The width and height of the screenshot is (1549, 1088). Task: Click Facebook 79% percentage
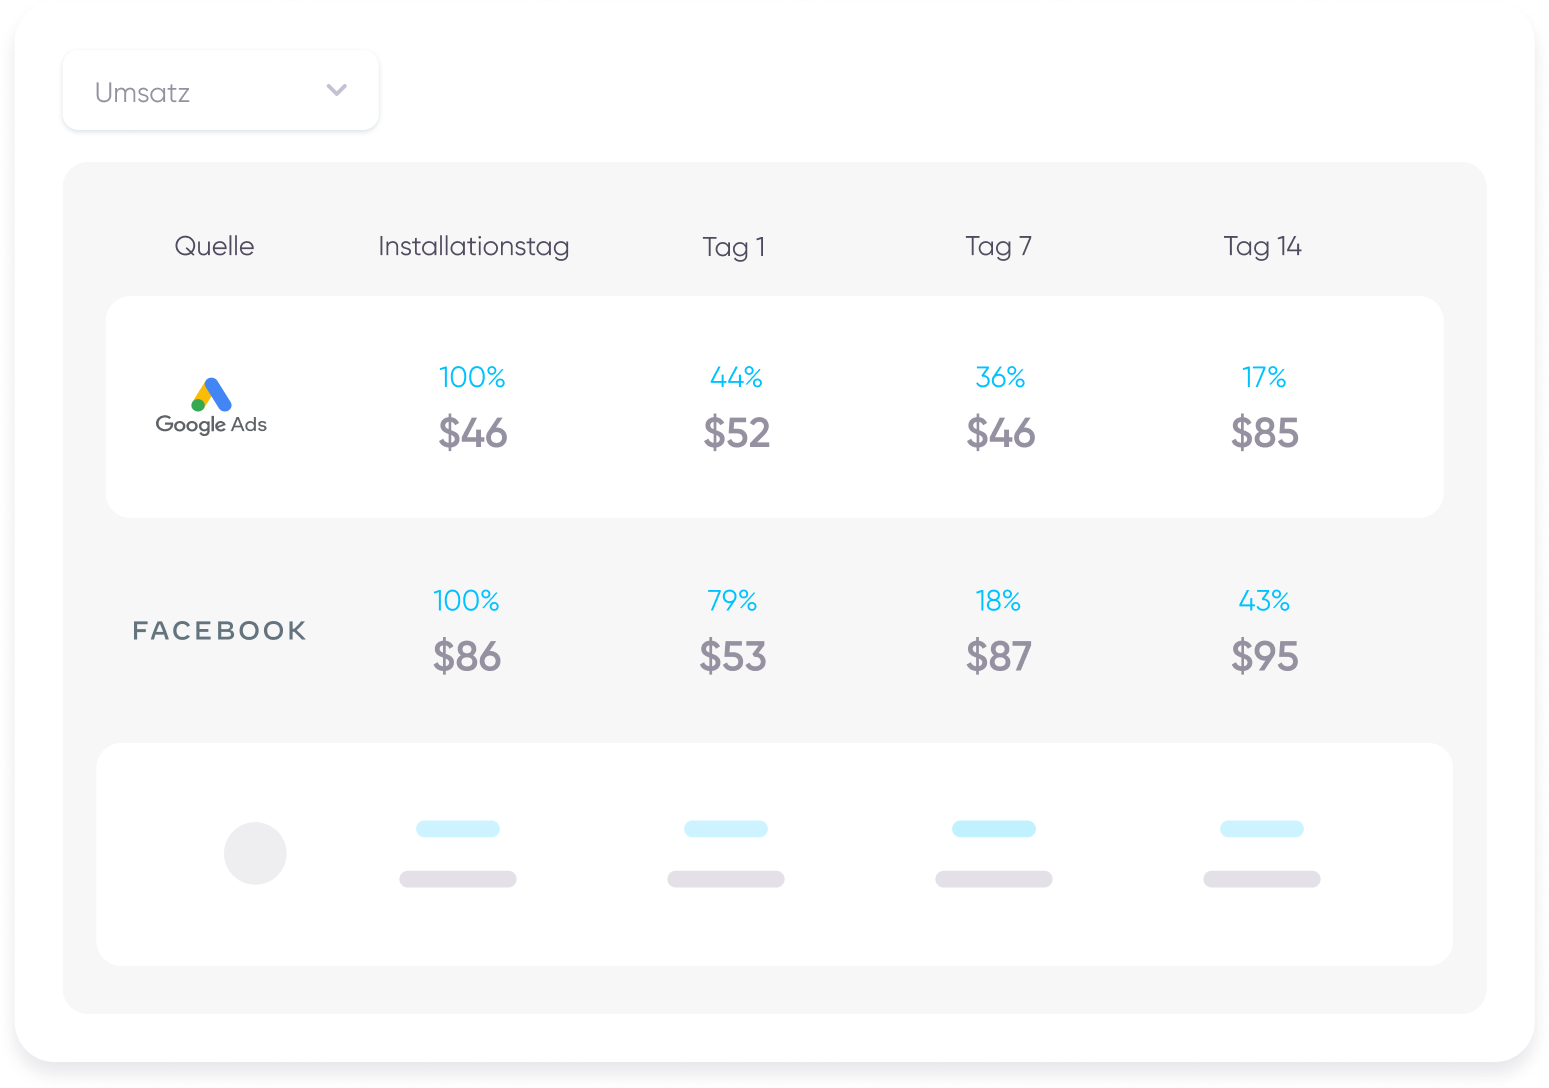point(732,600)
